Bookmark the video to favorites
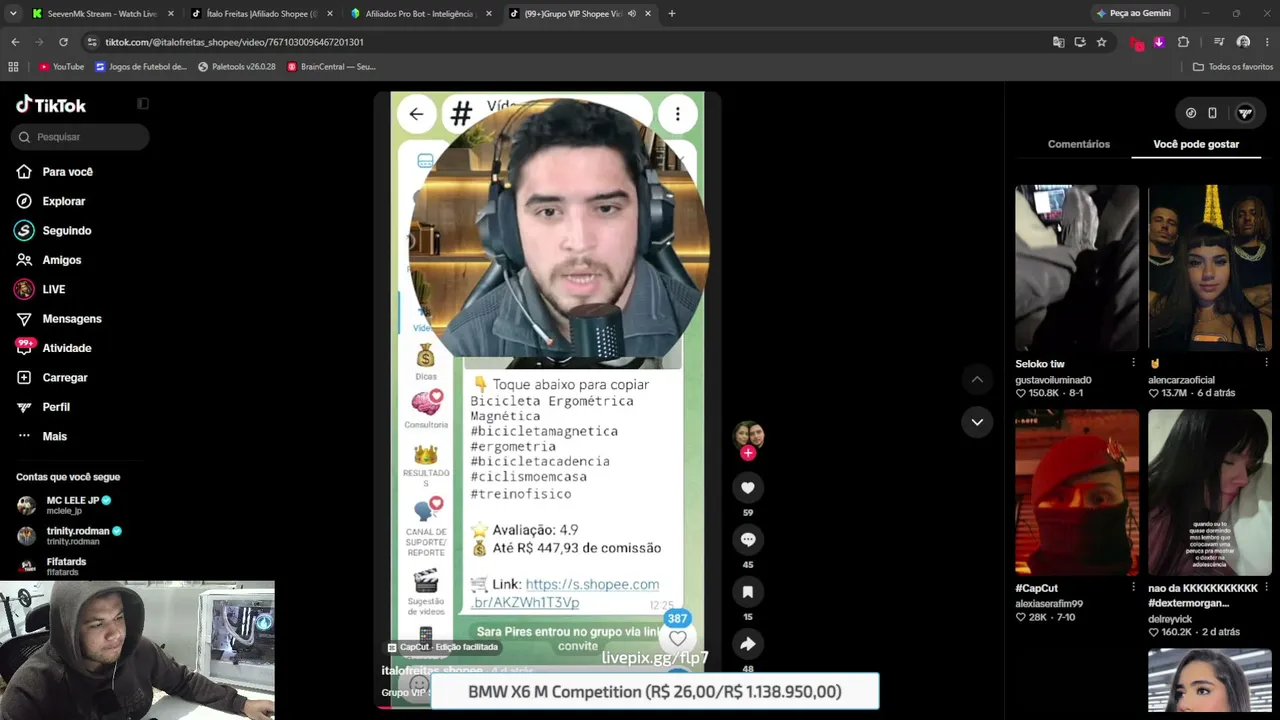 point(747,592)
